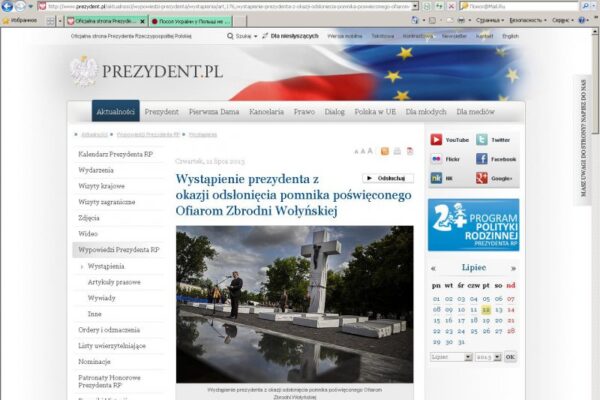Switch to the Oficjalna strona Prezydenta tab
Image resolution: width=600 pixels, height=400 pixels.
[x=106, y=21]
